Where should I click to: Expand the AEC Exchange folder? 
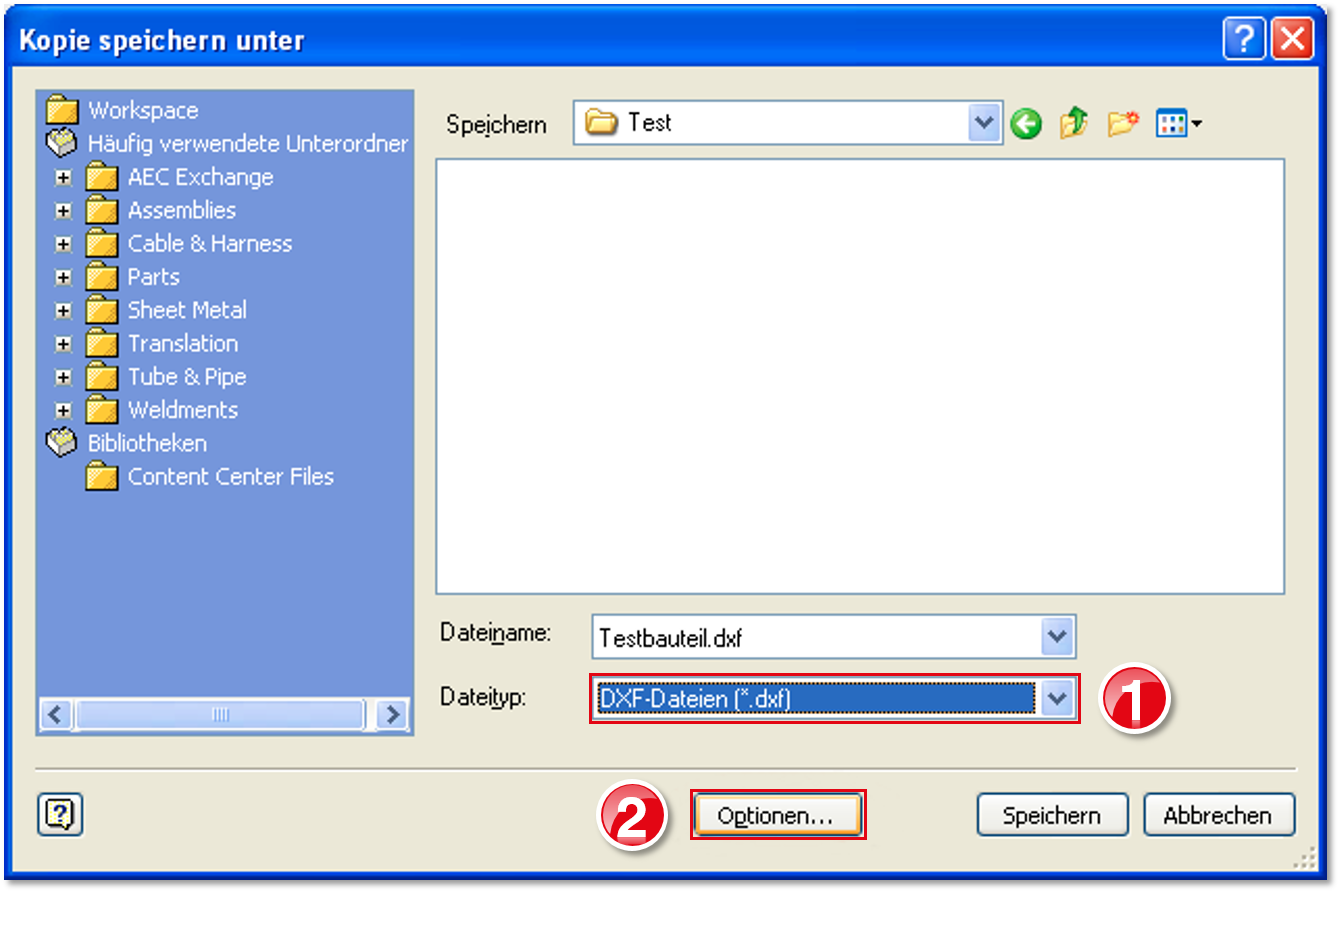point(63,178)
